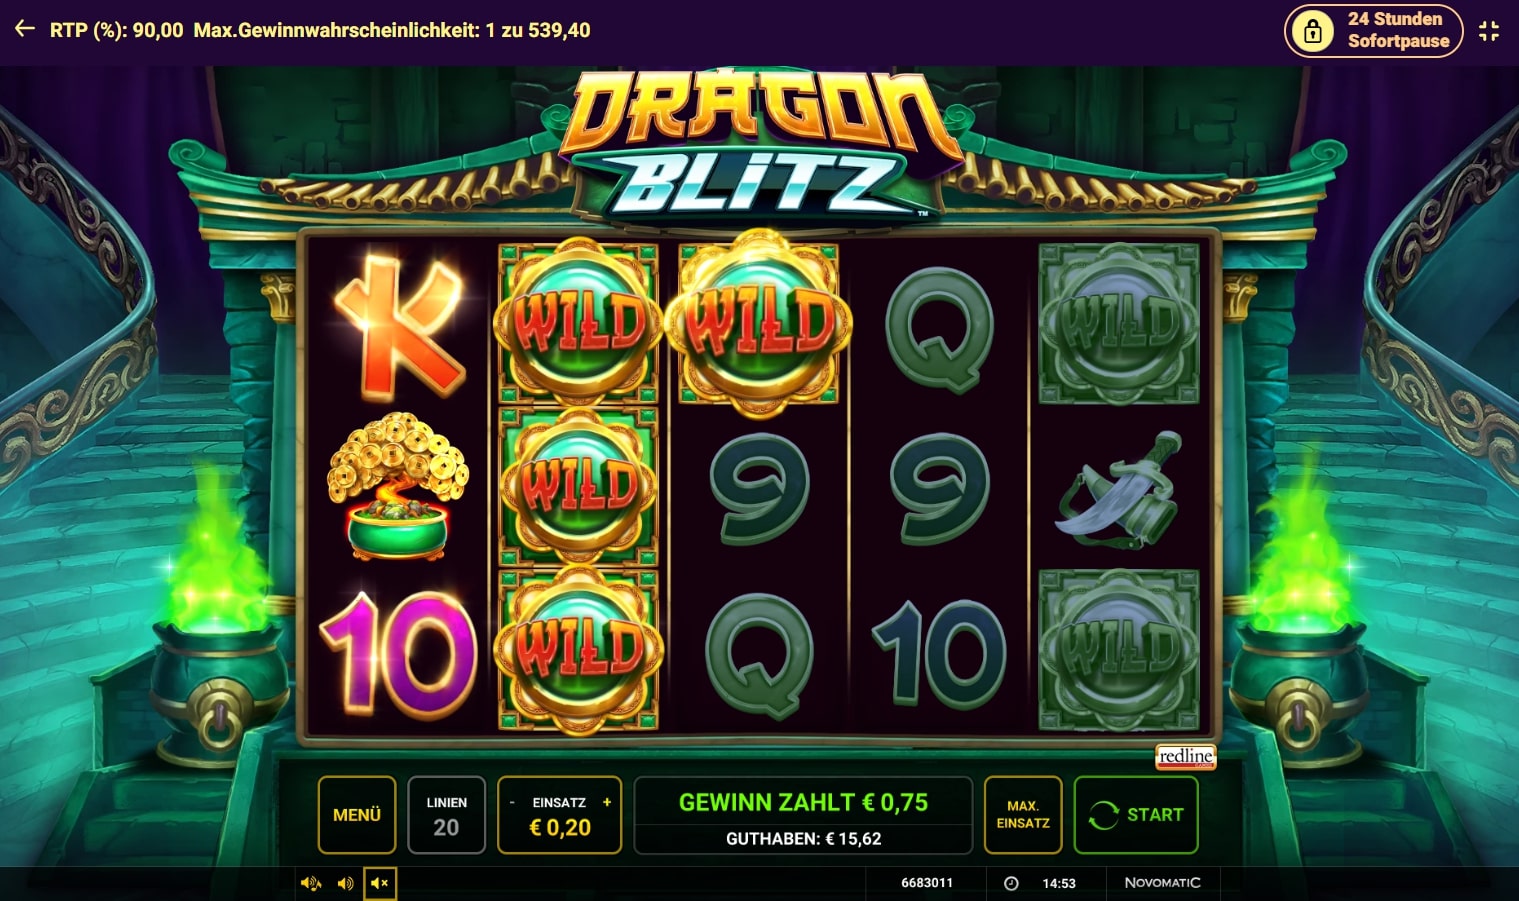Decrease Einsatz with the minus sign
The image size is (1519, 901).
tap(513, 803)
